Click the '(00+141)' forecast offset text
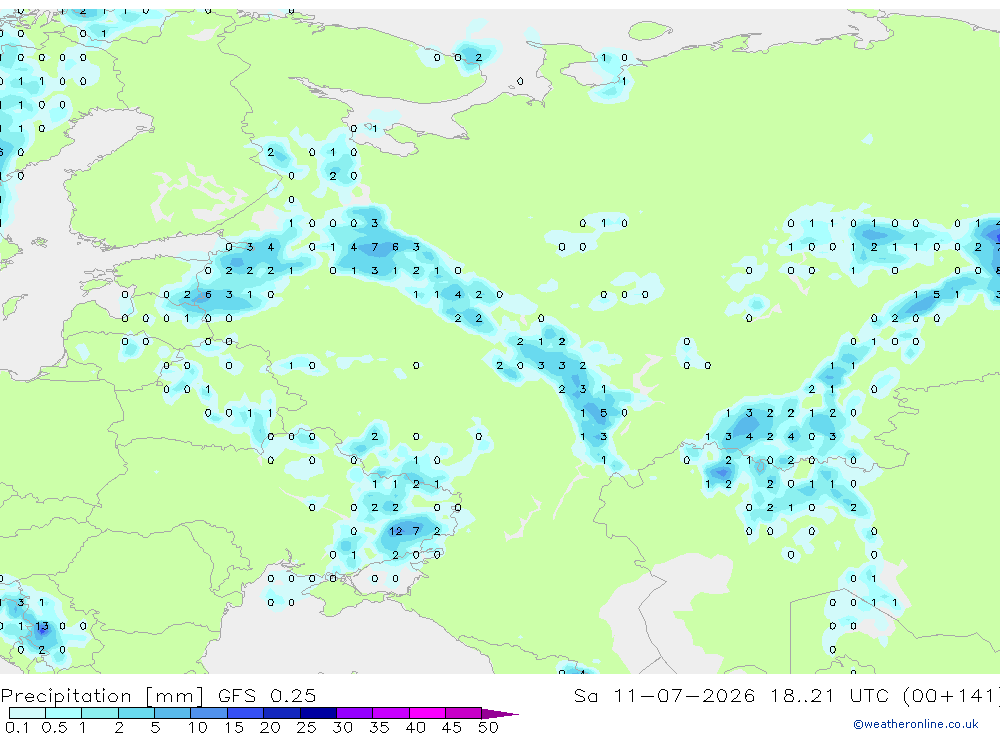The height and width of the screenshot is (733, 1000). (952, 695)
